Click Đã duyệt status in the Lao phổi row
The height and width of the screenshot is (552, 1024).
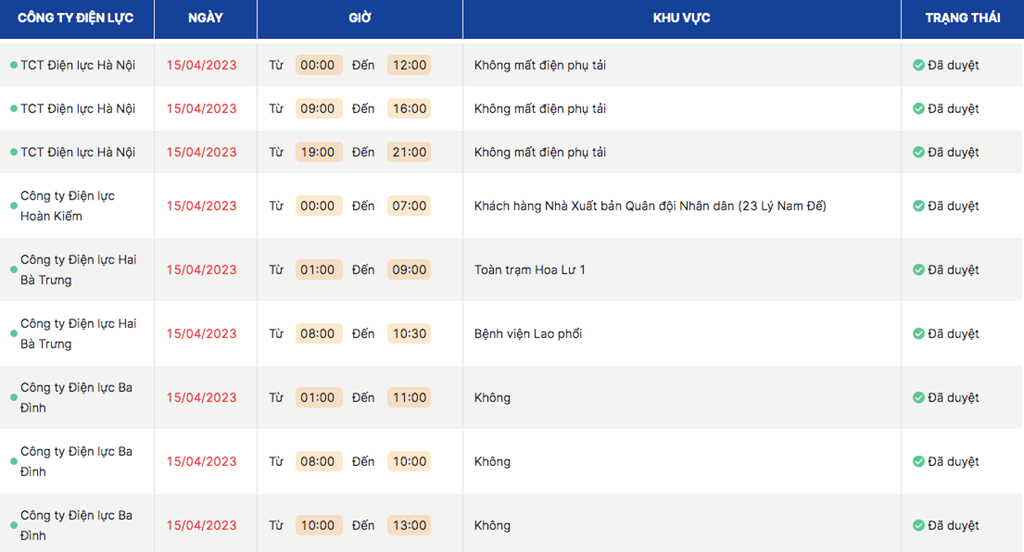(953, 334)
